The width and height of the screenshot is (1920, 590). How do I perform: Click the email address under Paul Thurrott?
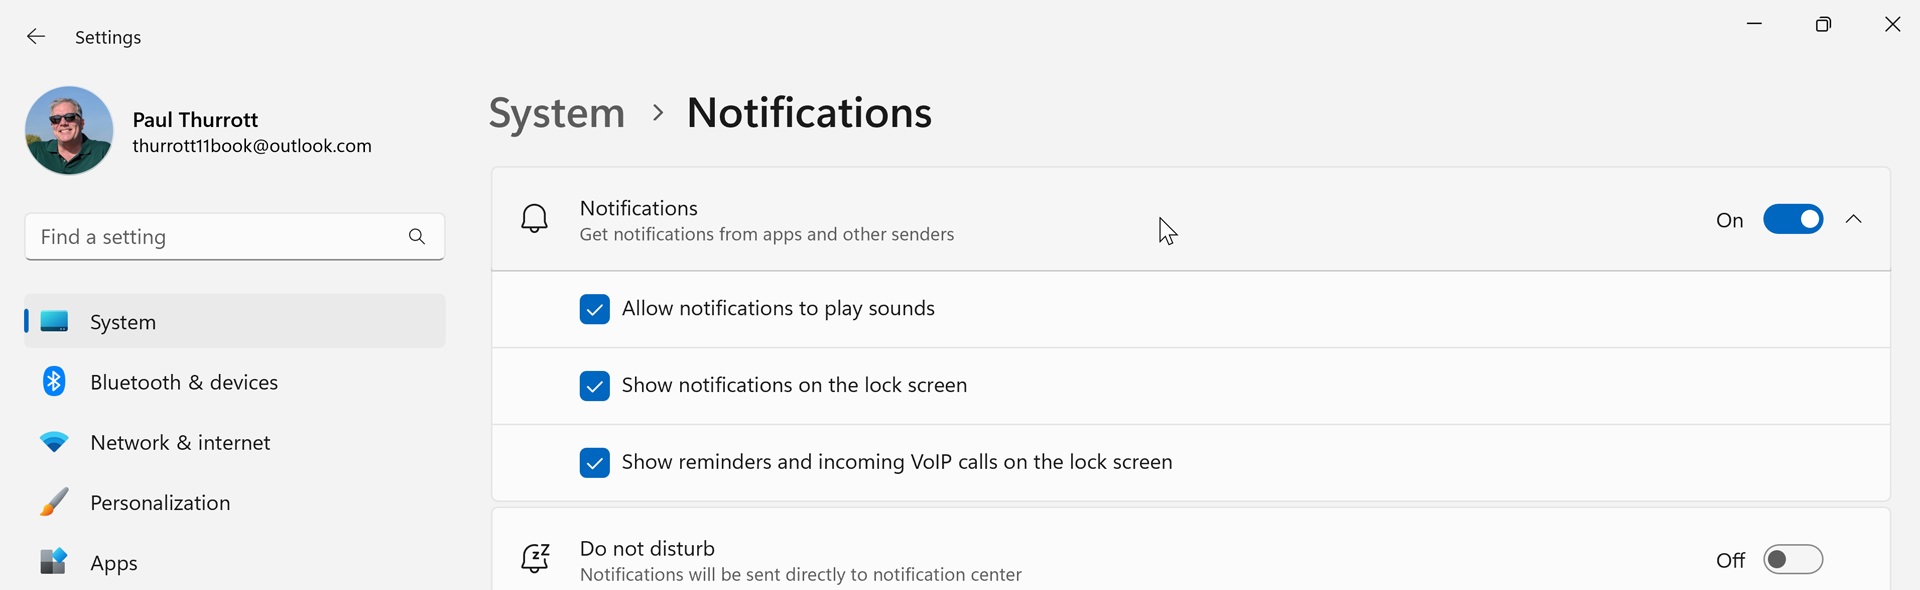[252, 146]
